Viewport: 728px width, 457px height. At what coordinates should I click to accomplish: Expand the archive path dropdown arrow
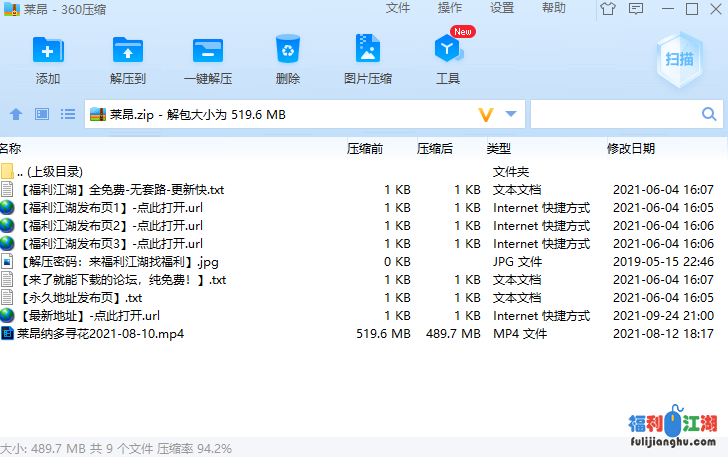(511, 114)
